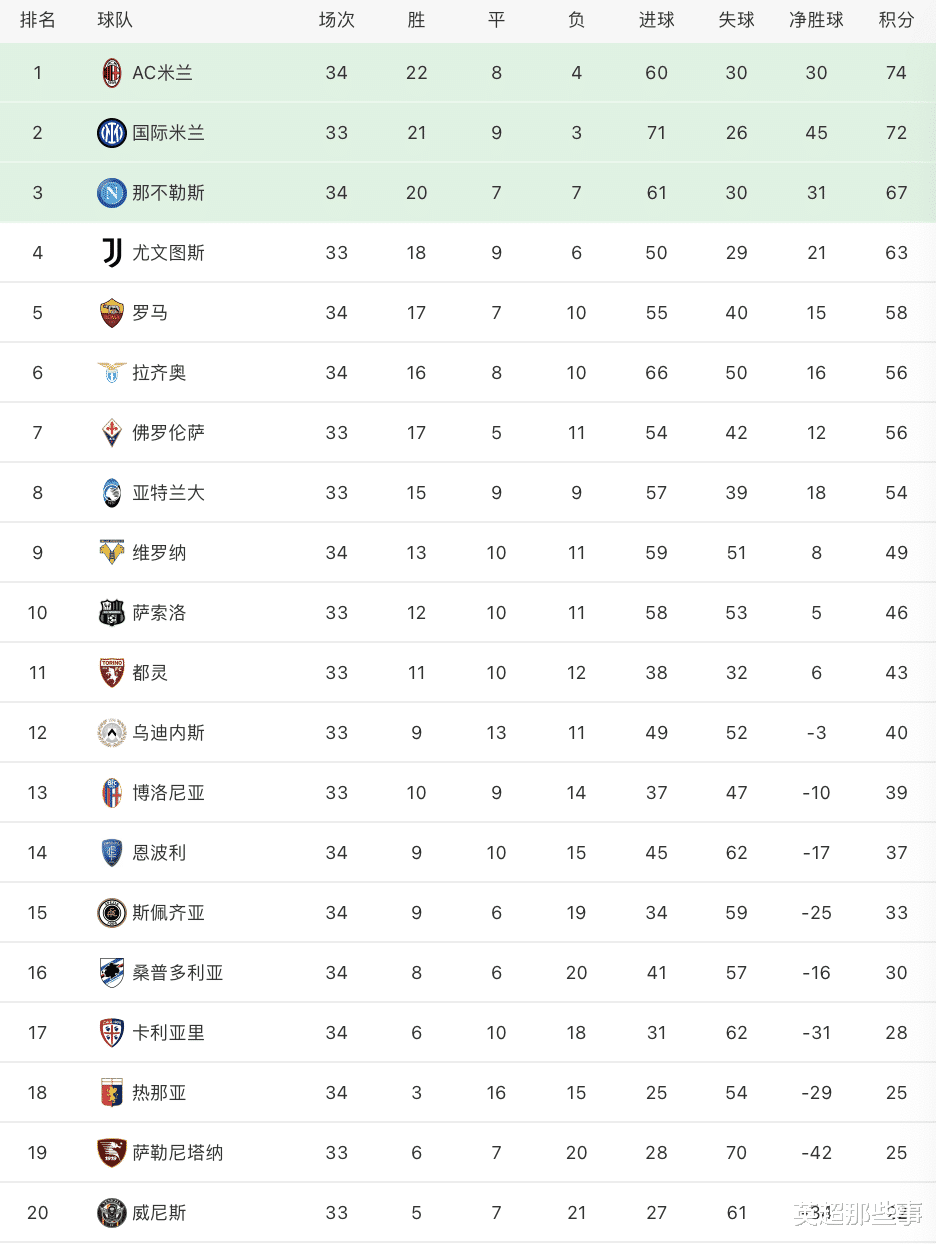Screen dimensions: 936x1244
Task: Click the 乌迪内斯 team name
Action: click(x=168, y=733)
